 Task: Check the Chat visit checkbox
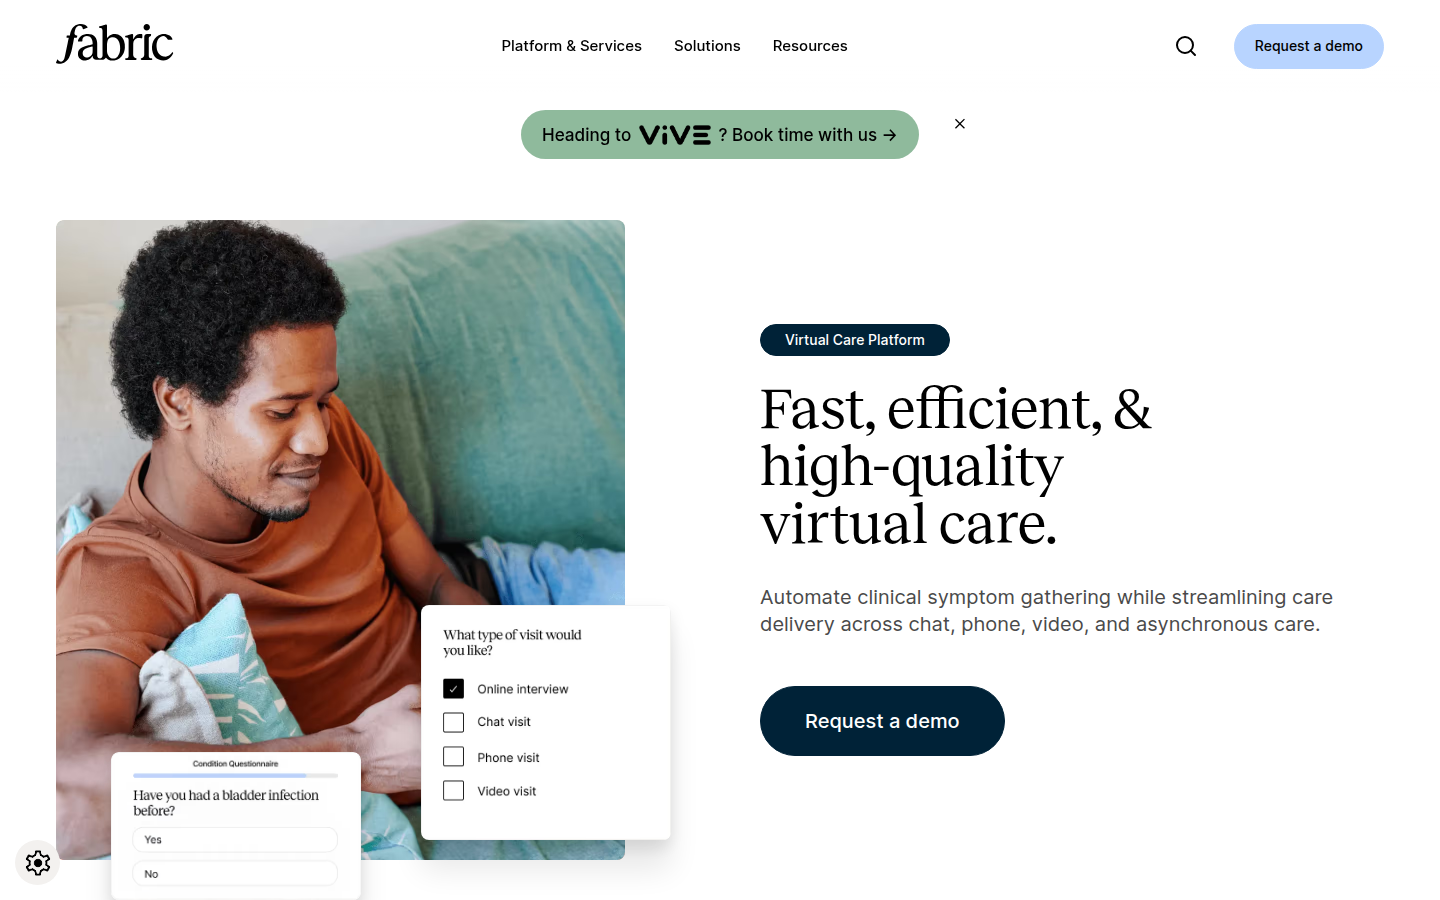click(x=454, y=722)
